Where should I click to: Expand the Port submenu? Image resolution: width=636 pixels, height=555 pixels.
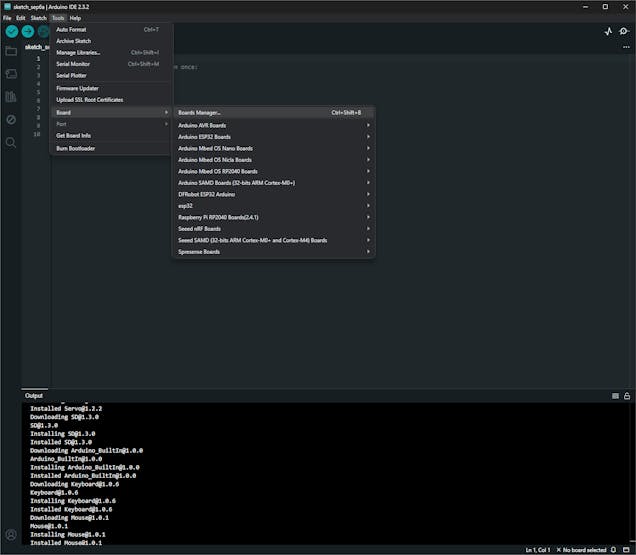pos(110,123)
